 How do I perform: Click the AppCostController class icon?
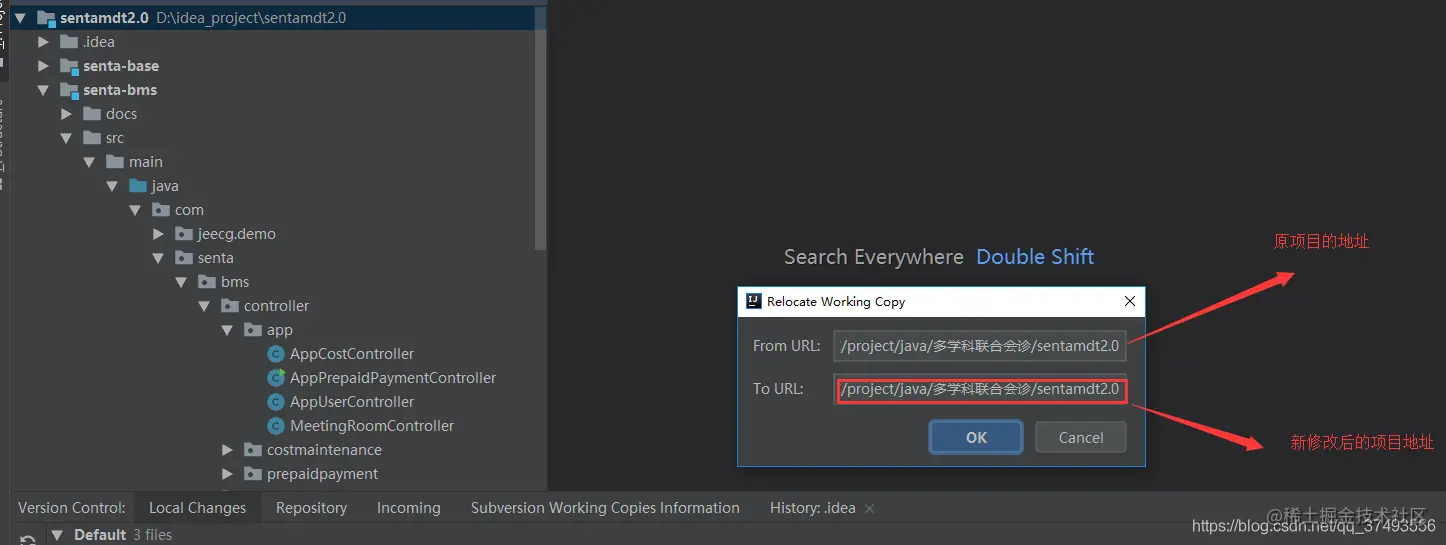pyautogui.click(x=276, y=354)
